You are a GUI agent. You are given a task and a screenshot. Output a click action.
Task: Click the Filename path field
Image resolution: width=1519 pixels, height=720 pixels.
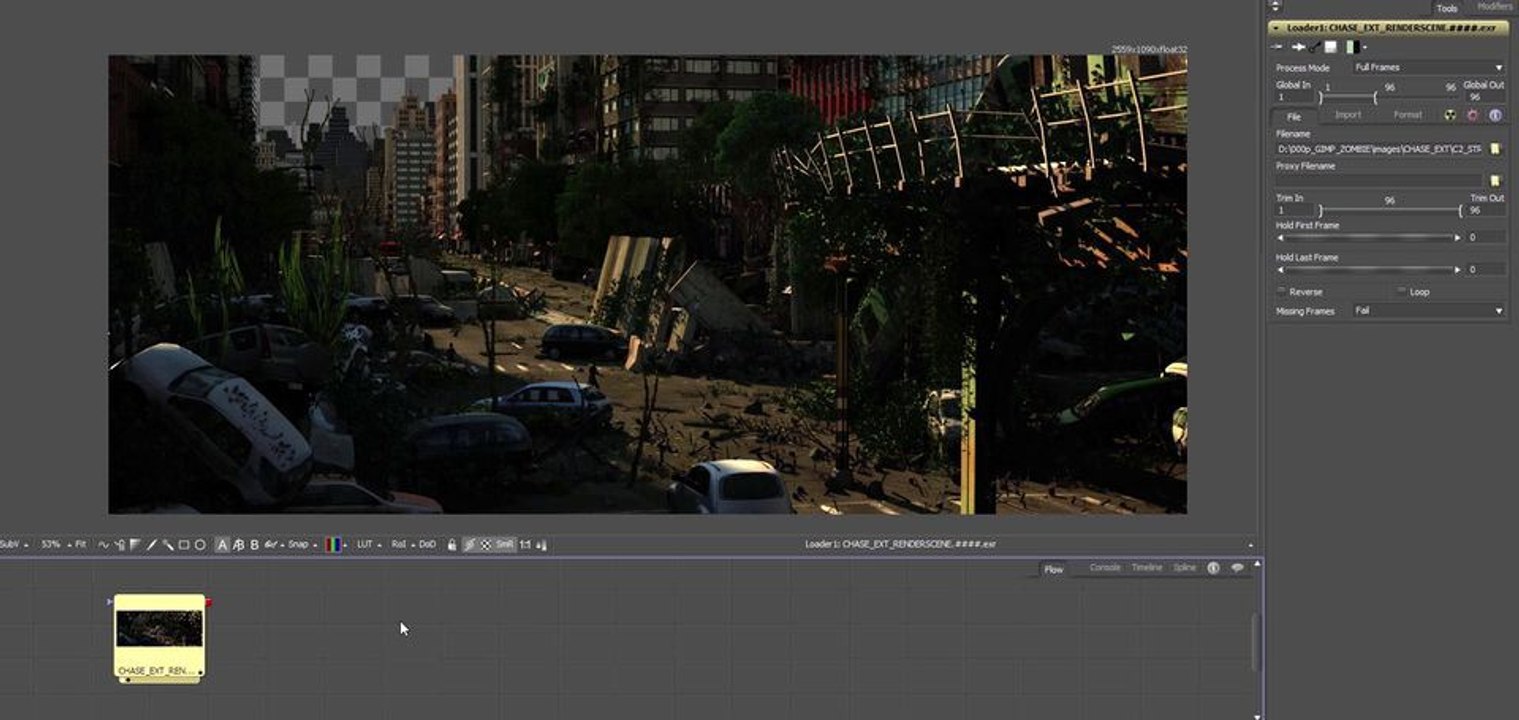pyautogui.click(x=1379, y=149)
